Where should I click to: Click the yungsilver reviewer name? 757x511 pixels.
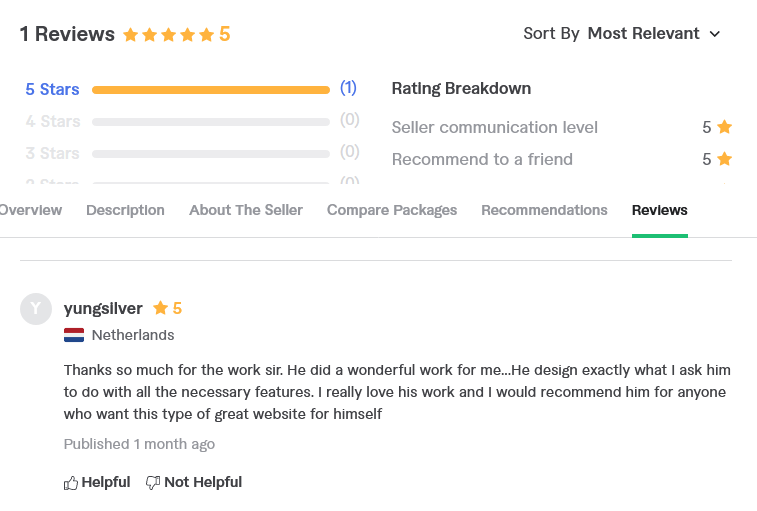(103, 308)
